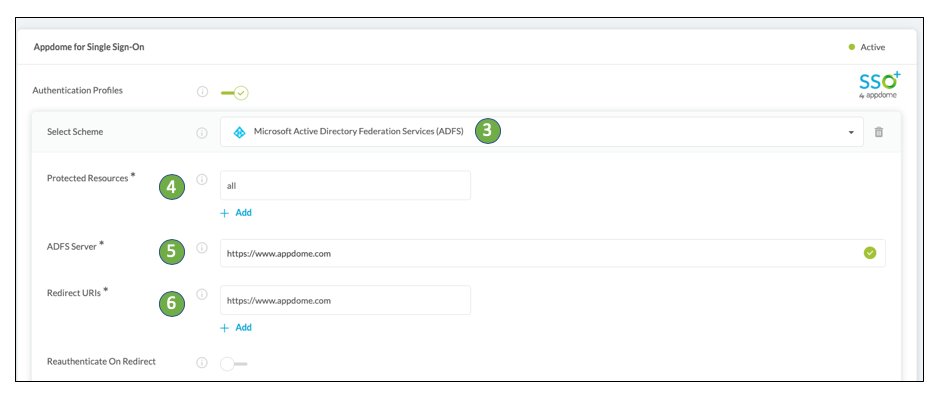Click the ADFS diamond scheme icon
This screenshot has width=940, height=396.
click(x=239, y=132)
